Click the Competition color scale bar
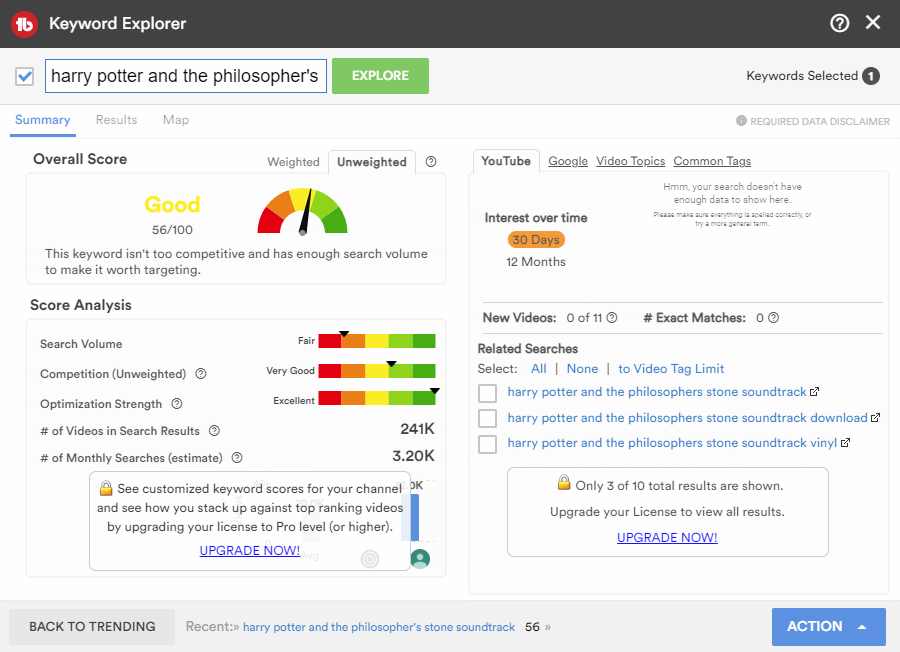 click(x=377, y=371)
